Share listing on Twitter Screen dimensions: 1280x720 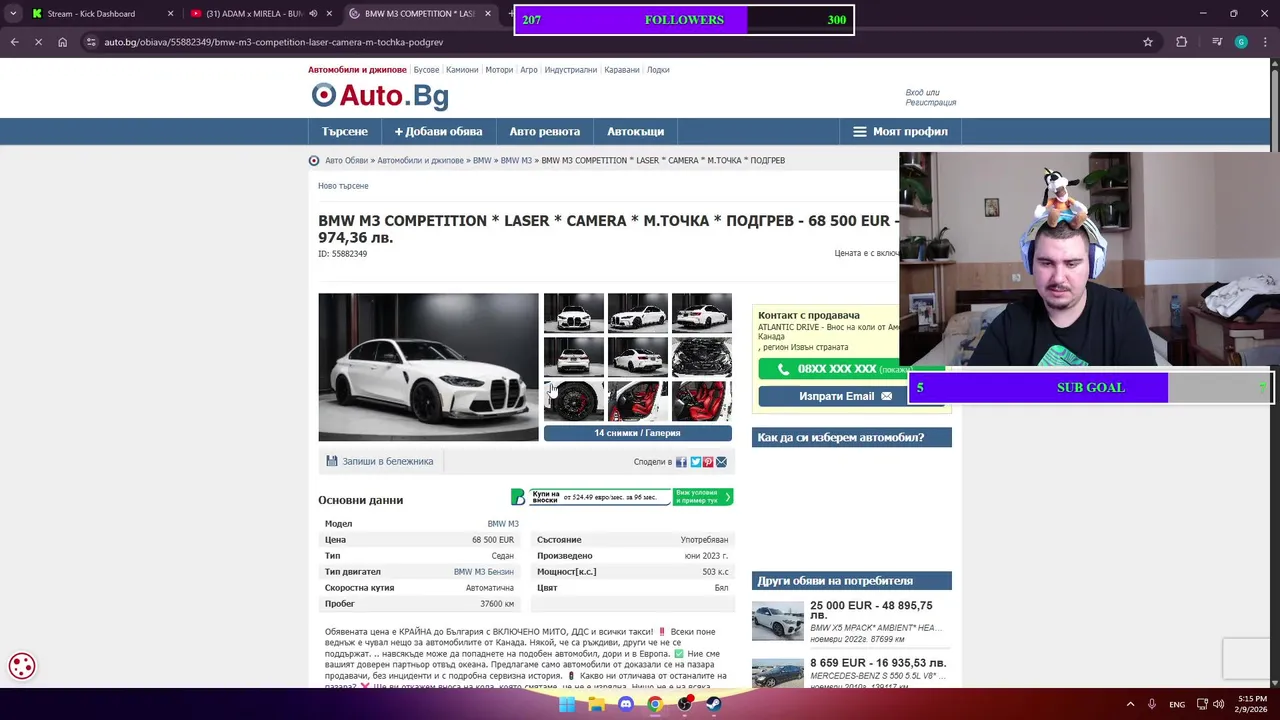click(x=695, y=462)
